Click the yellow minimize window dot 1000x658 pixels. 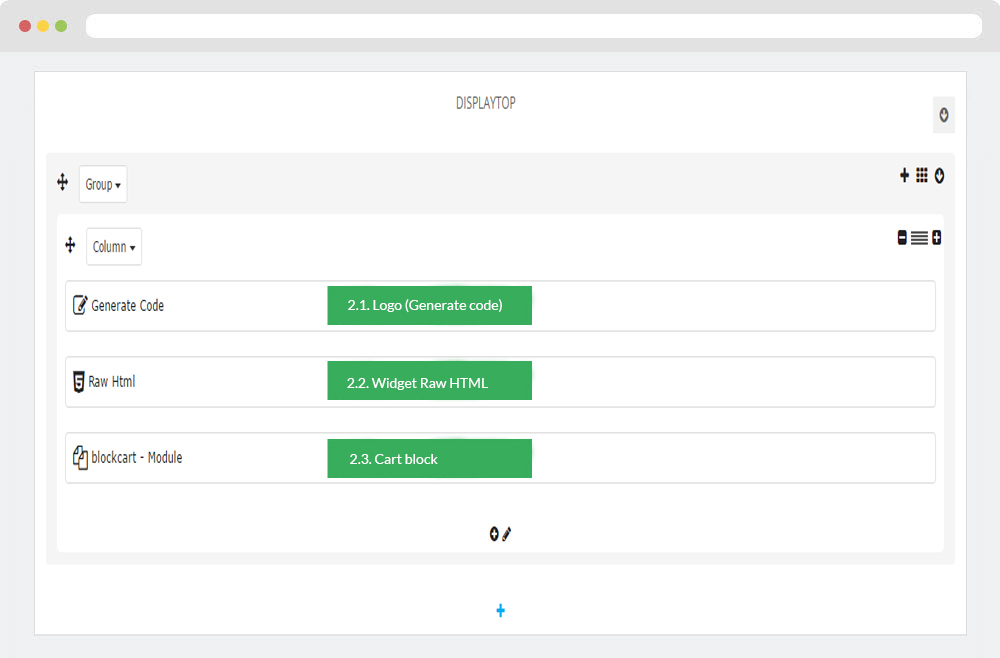click(x=43, y=26)
